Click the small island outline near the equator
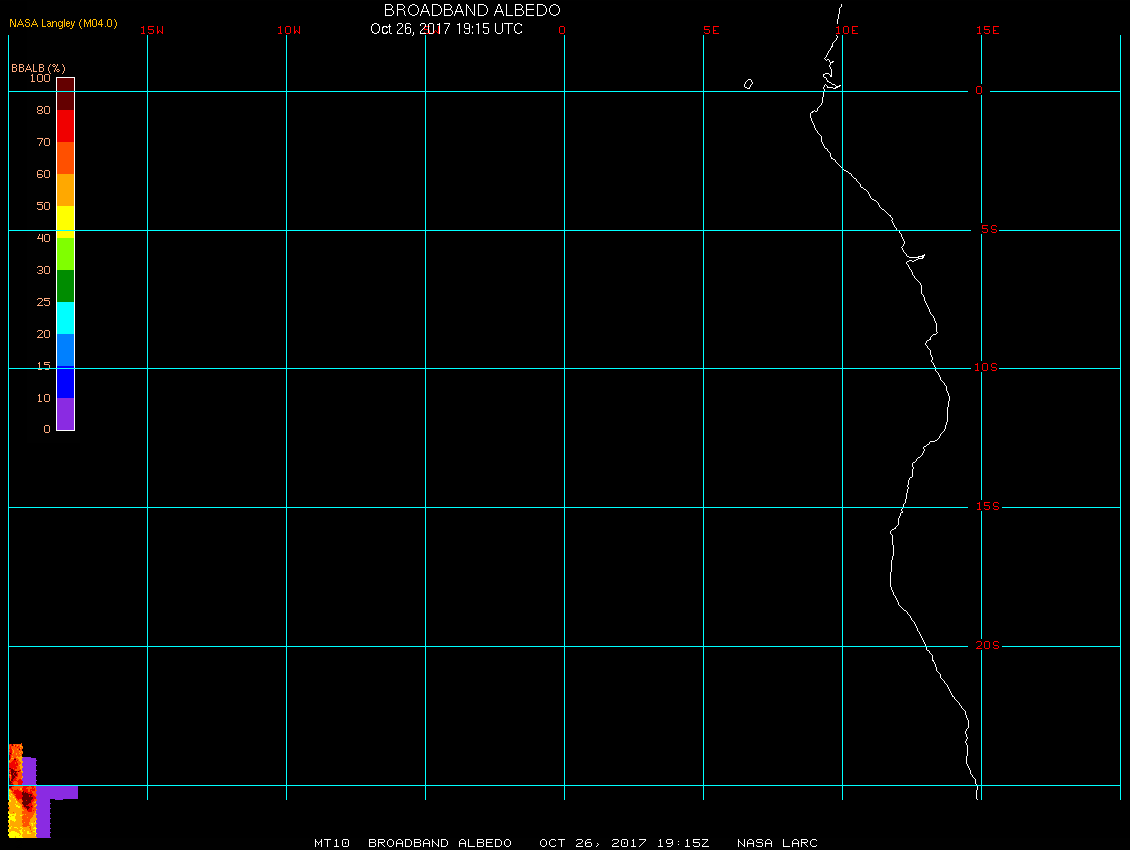The width and height of the screenshot is (1130, 850). (749, 84)
